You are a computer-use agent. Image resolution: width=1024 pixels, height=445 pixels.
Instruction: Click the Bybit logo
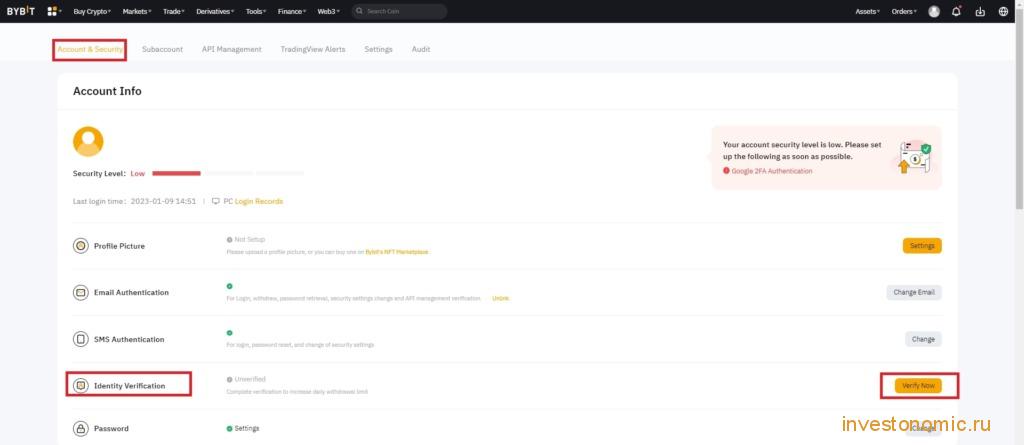pos(21,11)
